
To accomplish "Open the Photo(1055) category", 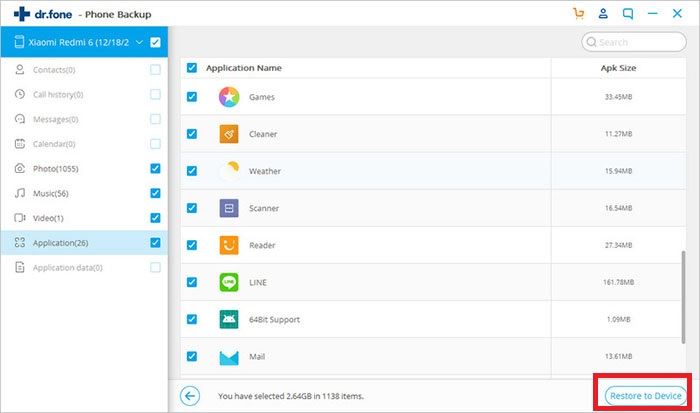I will (84, 168).
